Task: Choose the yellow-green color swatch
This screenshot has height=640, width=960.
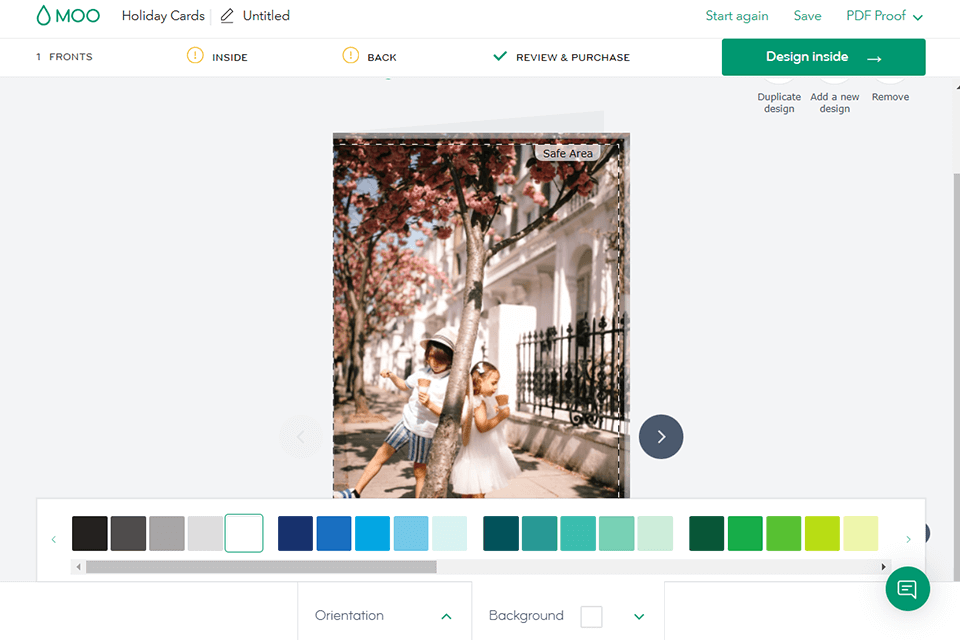Action: 822,533
